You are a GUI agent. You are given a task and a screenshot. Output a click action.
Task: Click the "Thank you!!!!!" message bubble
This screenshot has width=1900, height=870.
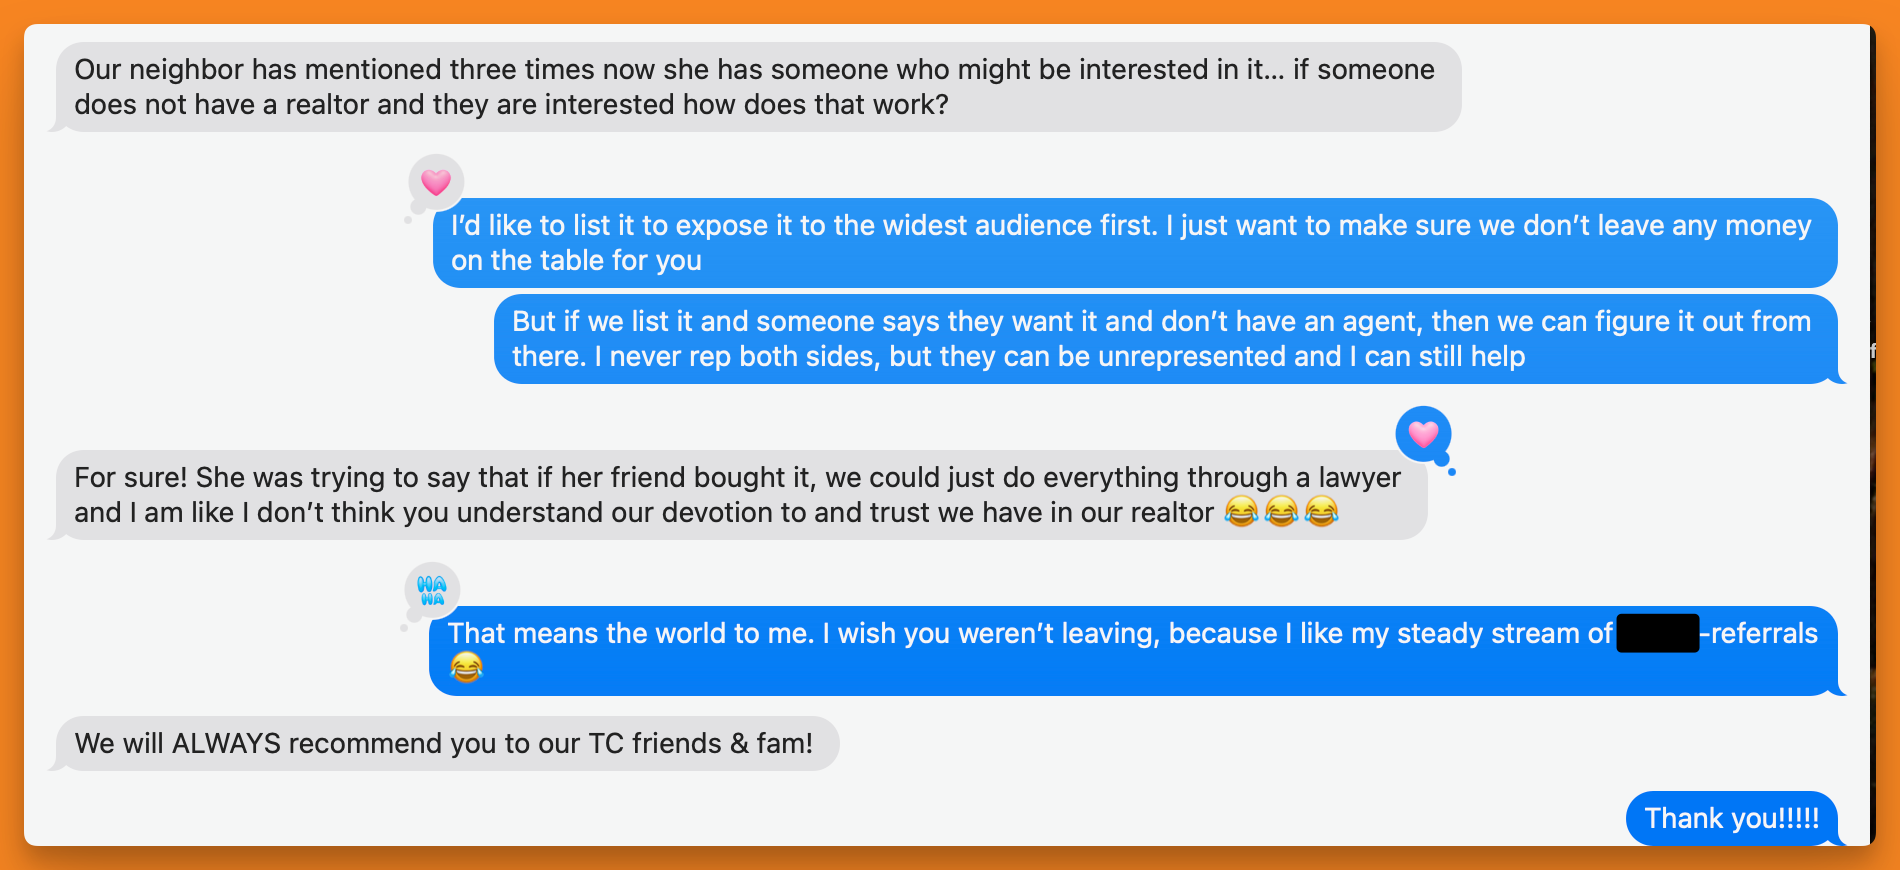[x=1731, y=818]
